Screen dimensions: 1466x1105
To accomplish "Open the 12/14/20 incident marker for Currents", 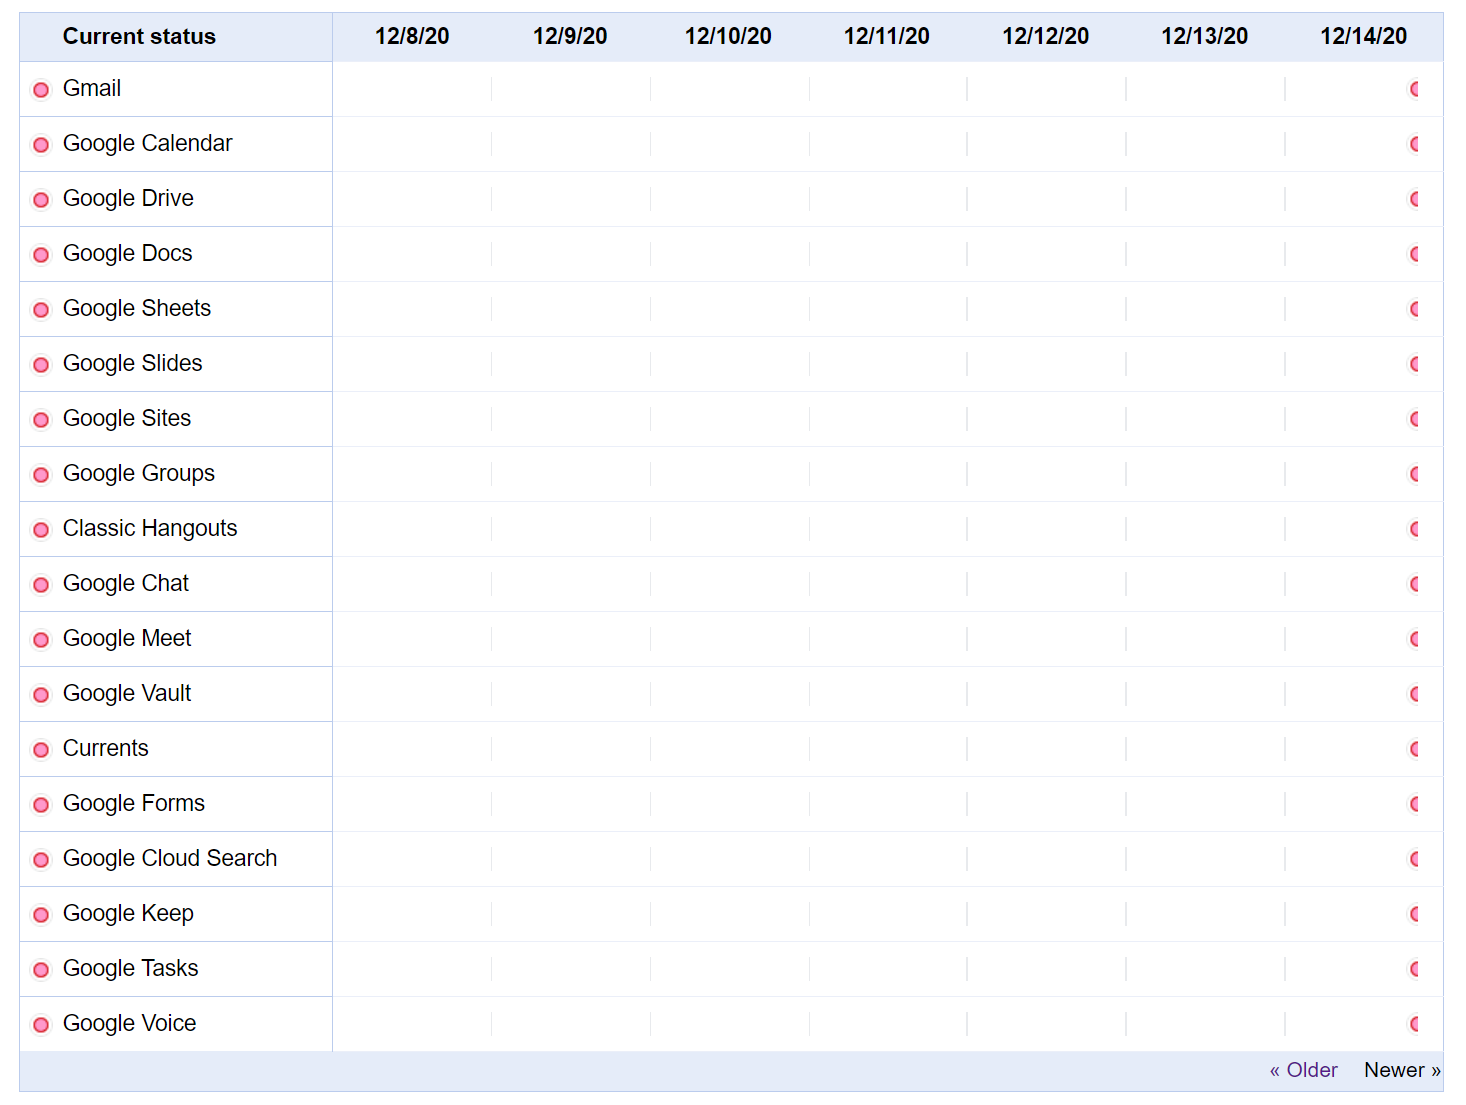I will [1414, 749].
